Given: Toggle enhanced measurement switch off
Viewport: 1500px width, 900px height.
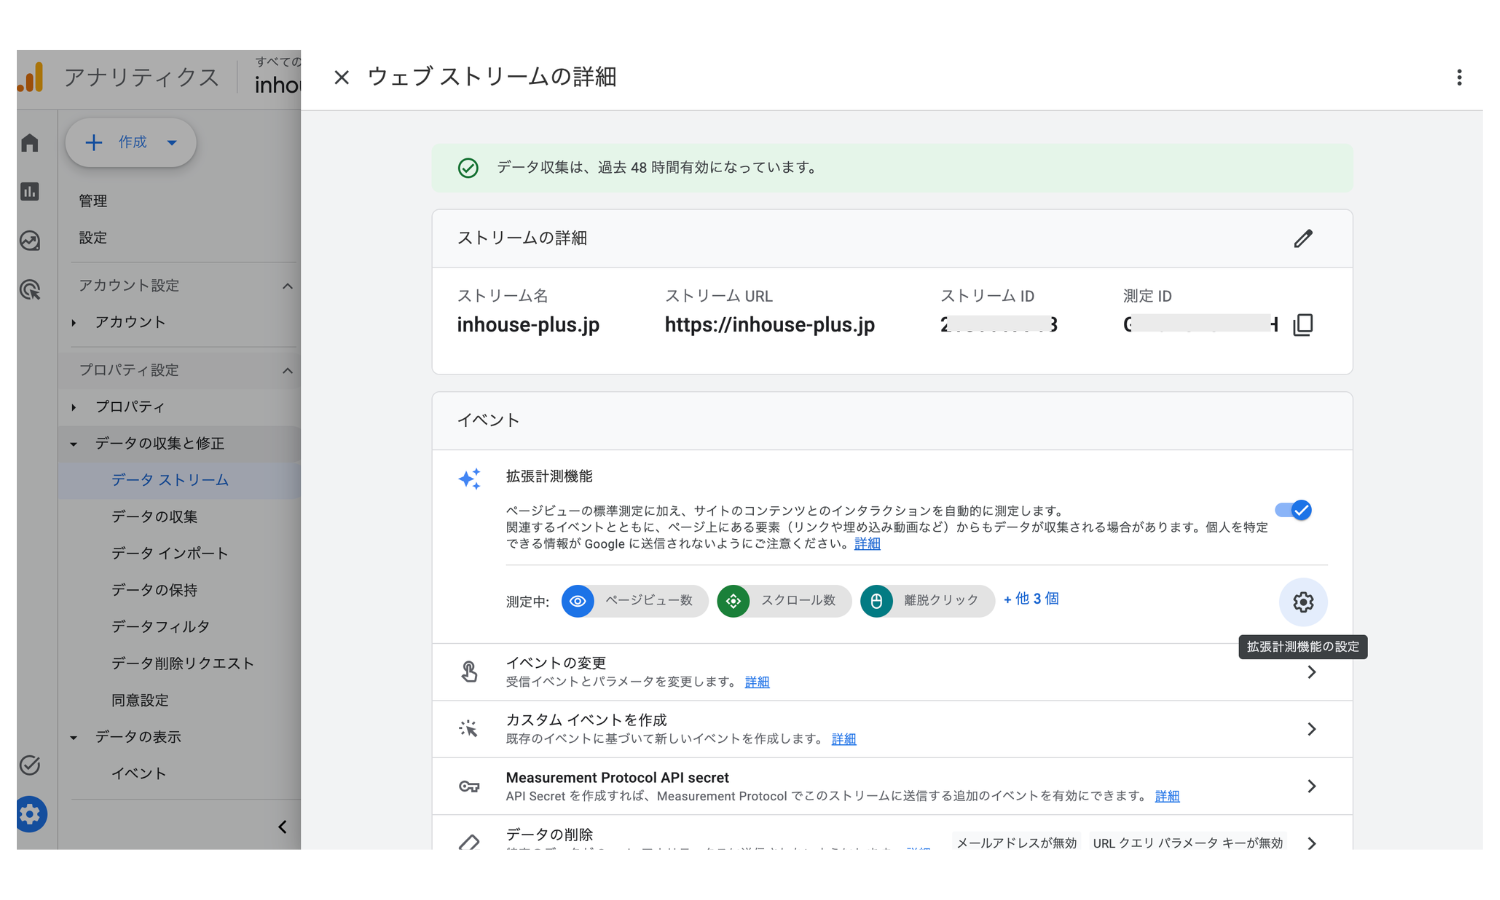Looking at the screenshot, I should click(1294, 510).
